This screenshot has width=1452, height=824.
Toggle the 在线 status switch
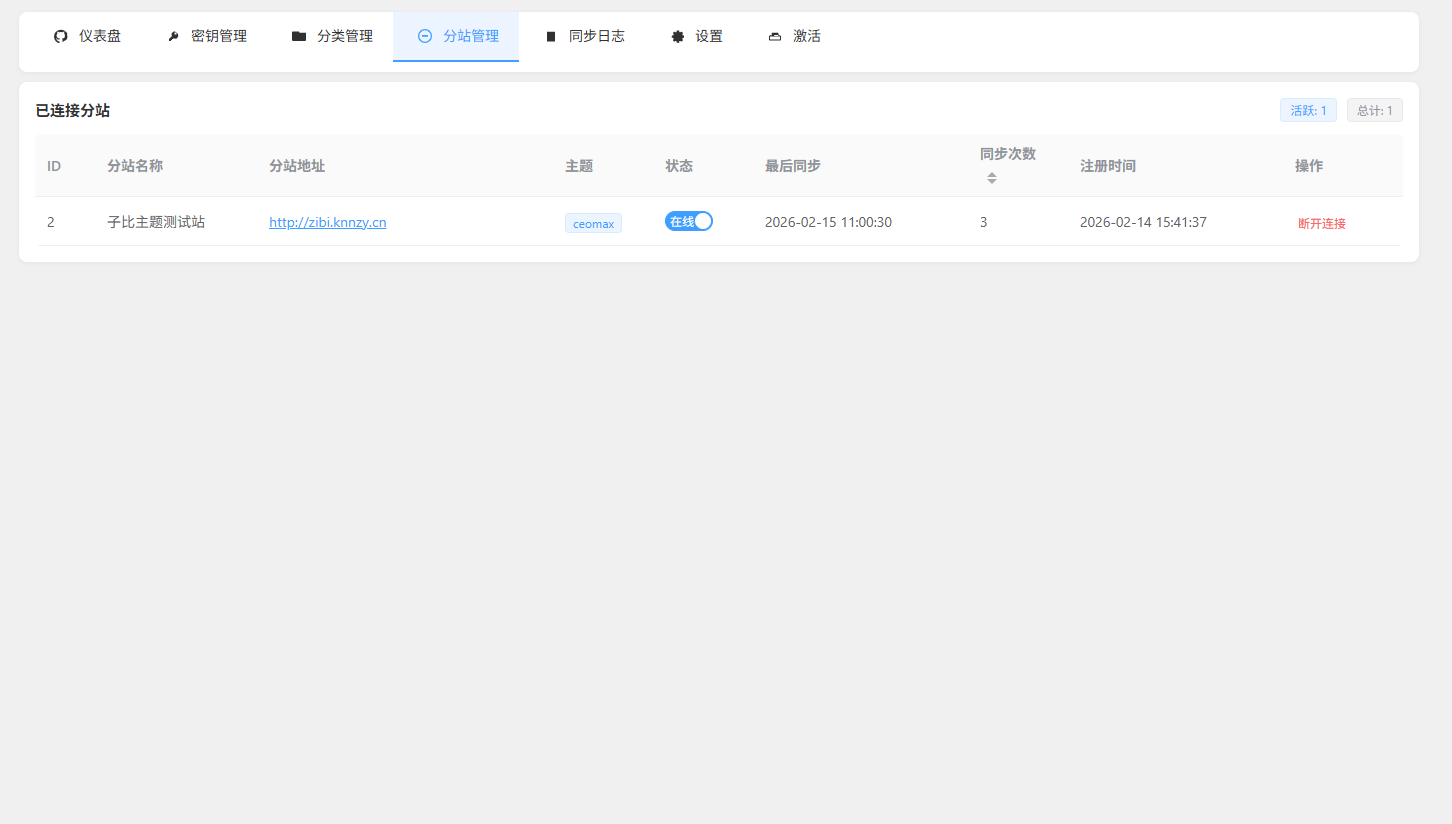(x=689, y=221)
